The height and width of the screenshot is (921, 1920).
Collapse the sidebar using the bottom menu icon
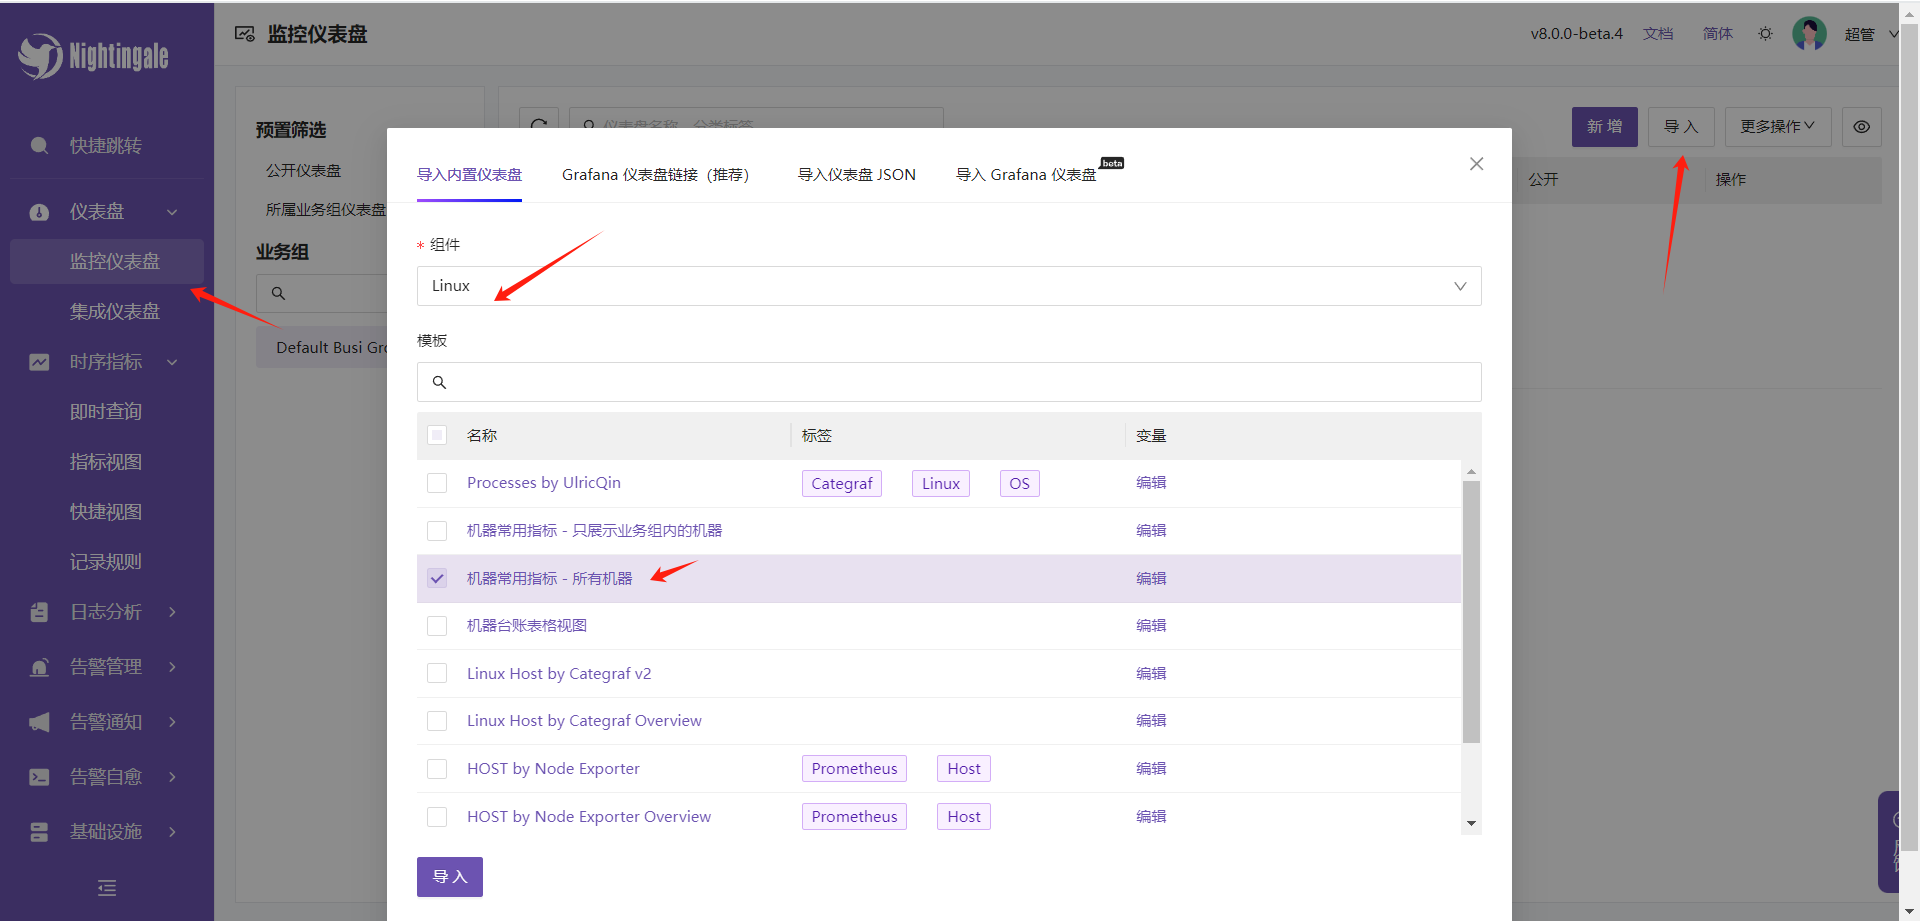pos(107,888)
